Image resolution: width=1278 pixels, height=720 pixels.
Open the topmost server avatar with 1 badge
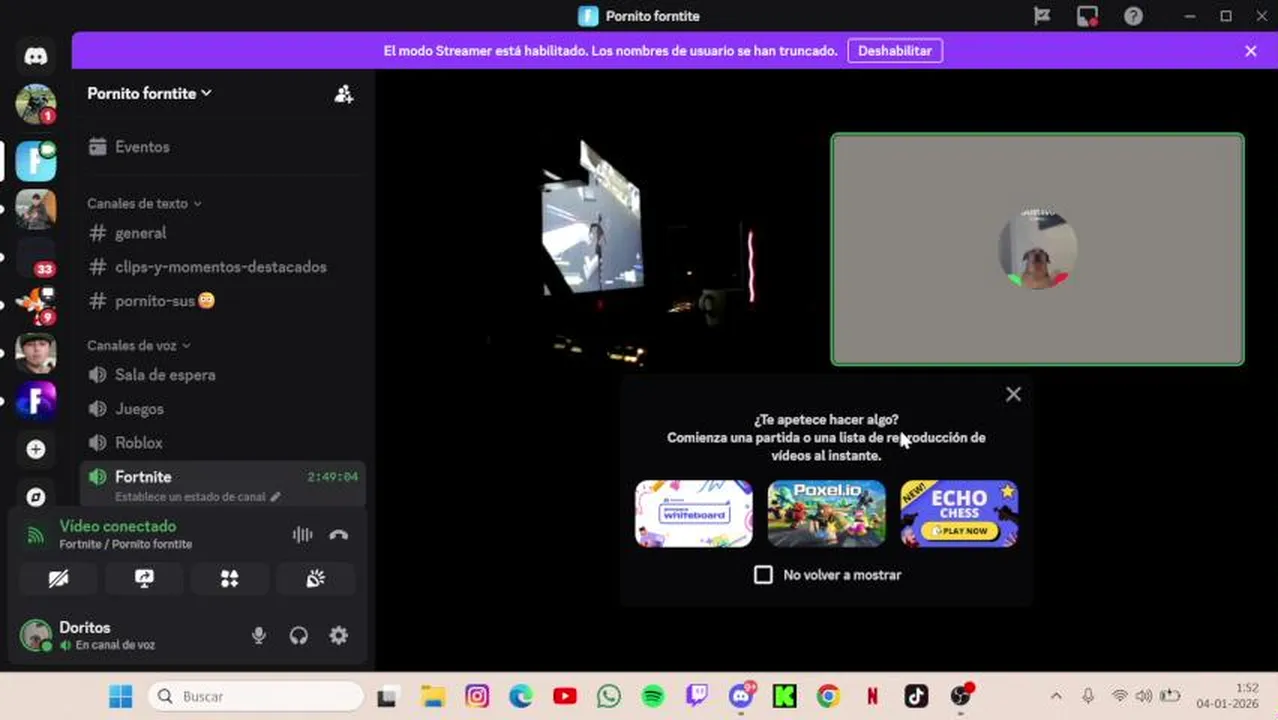(36, 104)
